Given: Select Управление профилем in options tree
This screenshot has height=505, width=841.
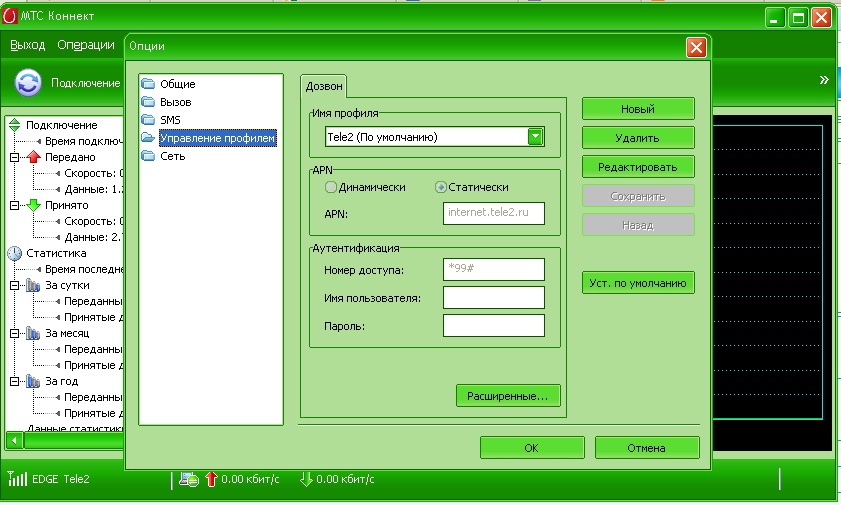Looking at the screenshot, I should pyautogui.click(x=218, y=138).
